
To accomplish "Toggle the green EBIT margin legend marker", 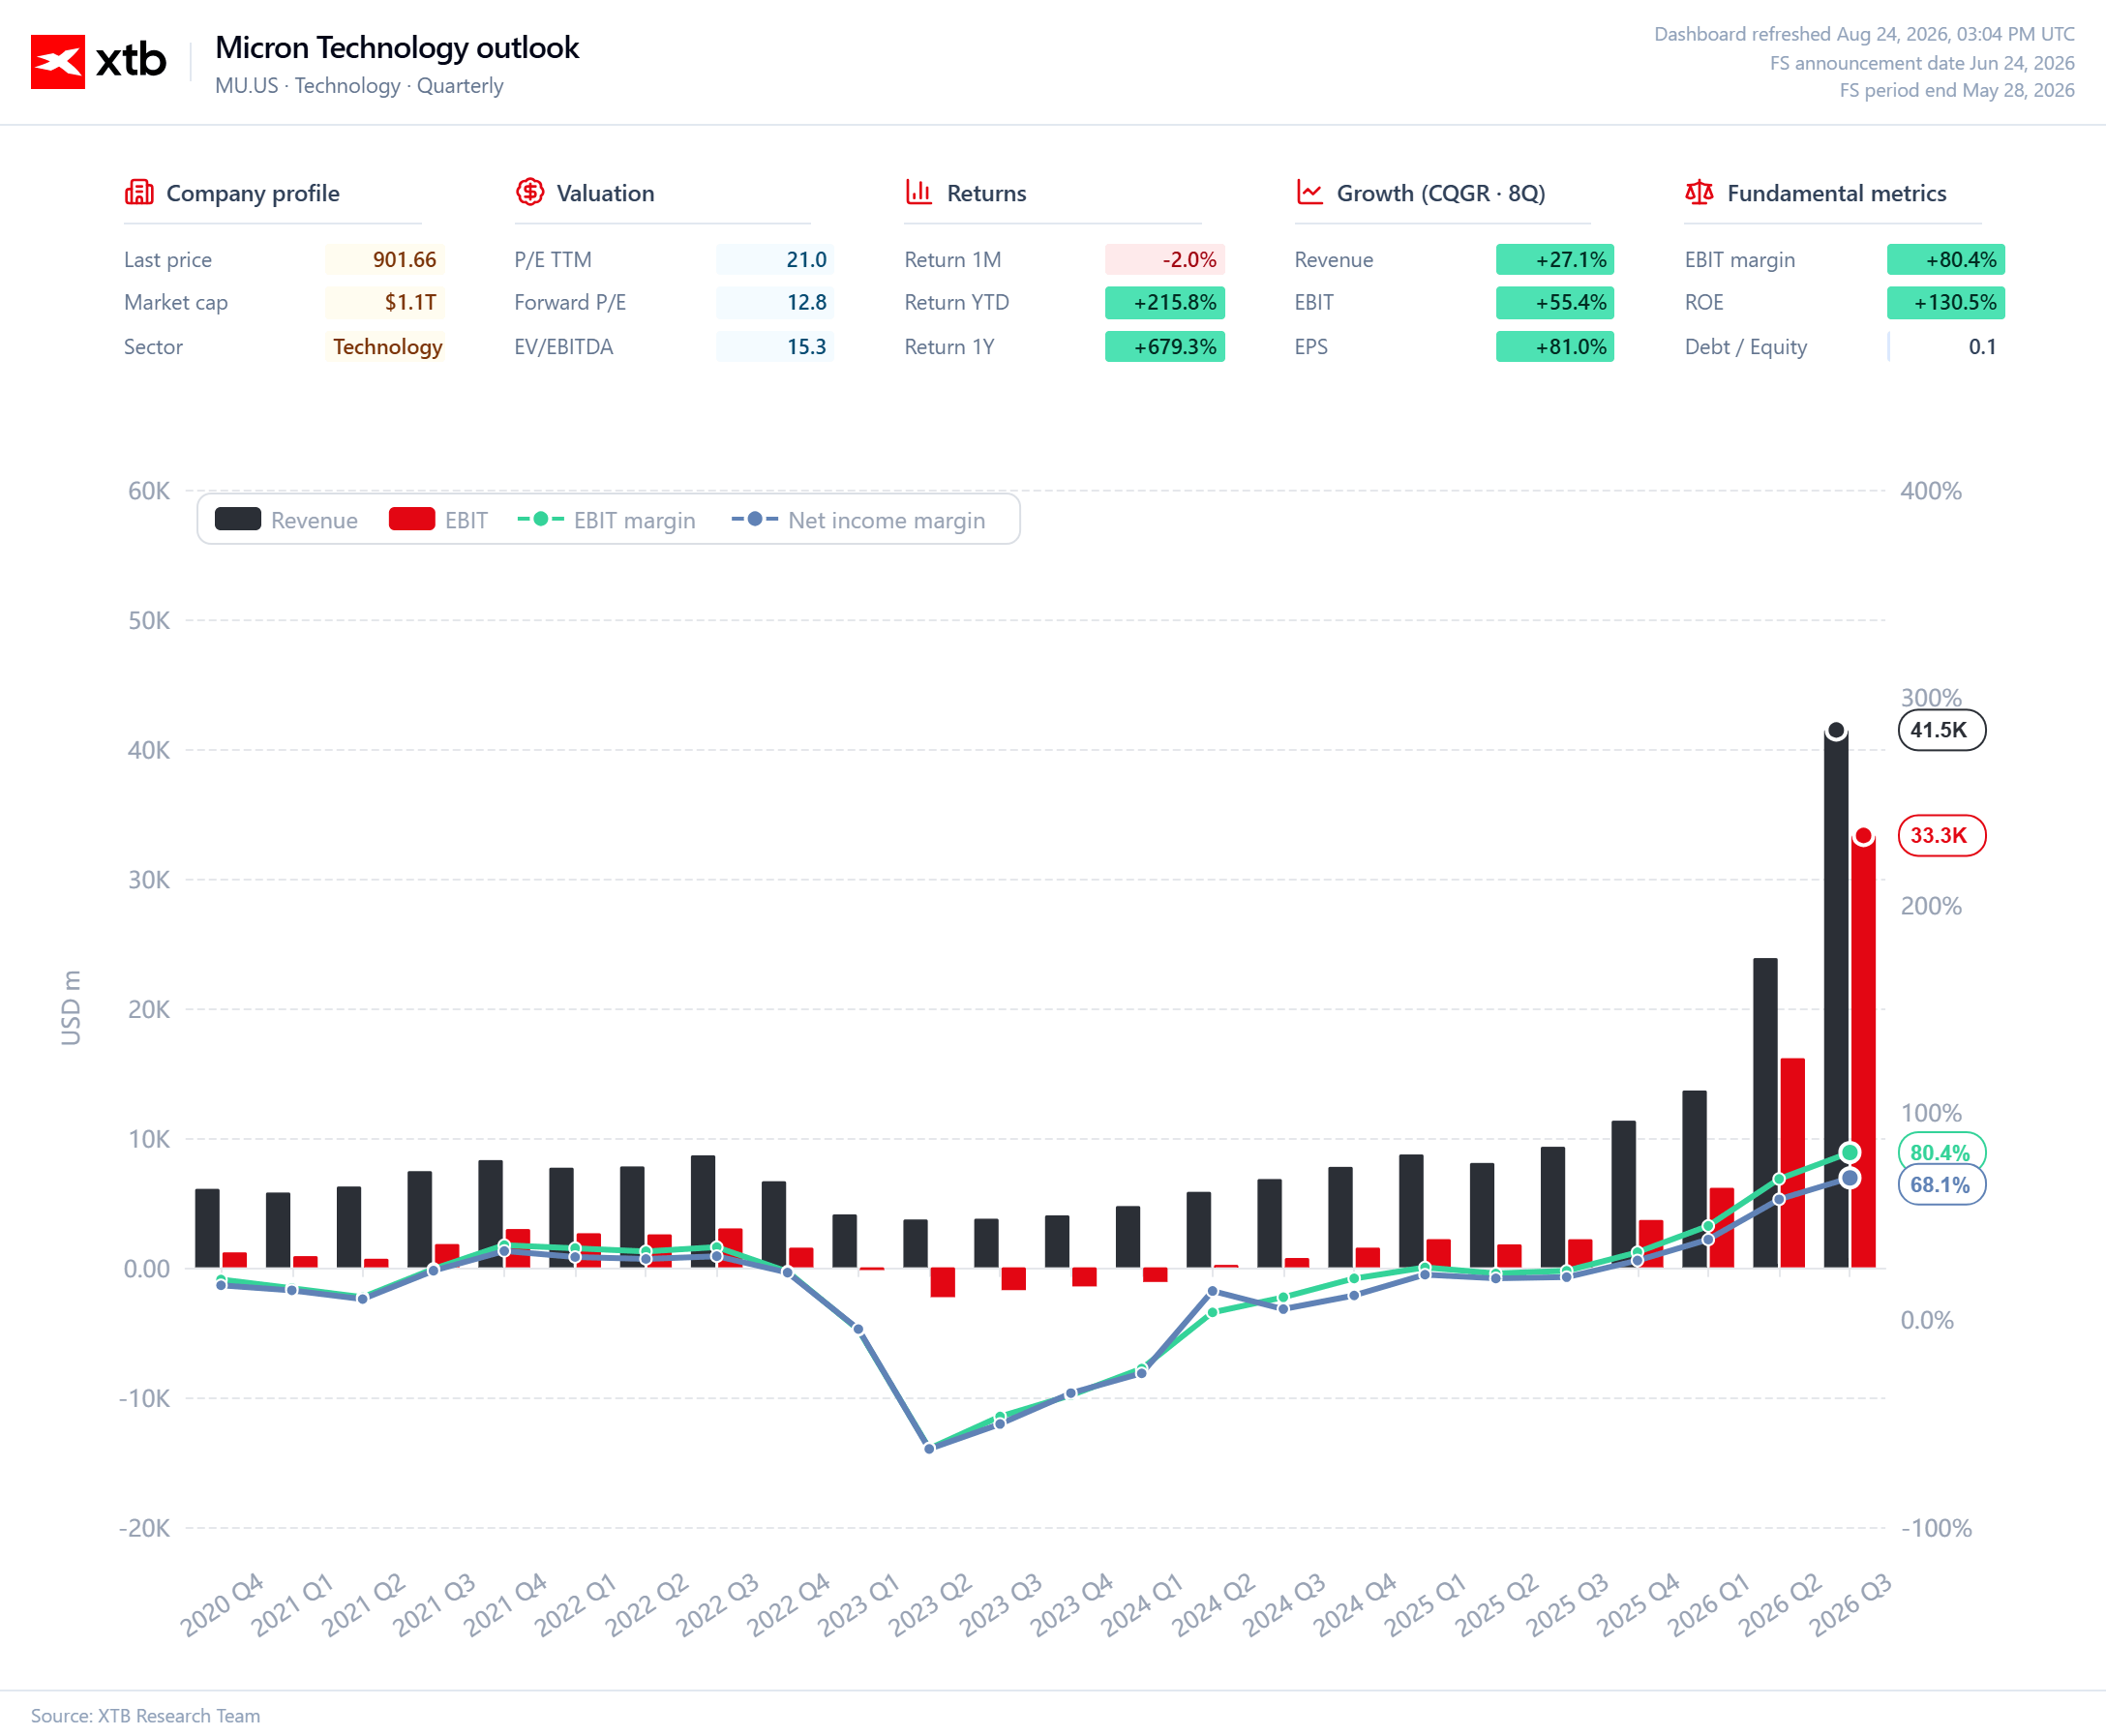I will pyautogui.click(x=541, y=519).
